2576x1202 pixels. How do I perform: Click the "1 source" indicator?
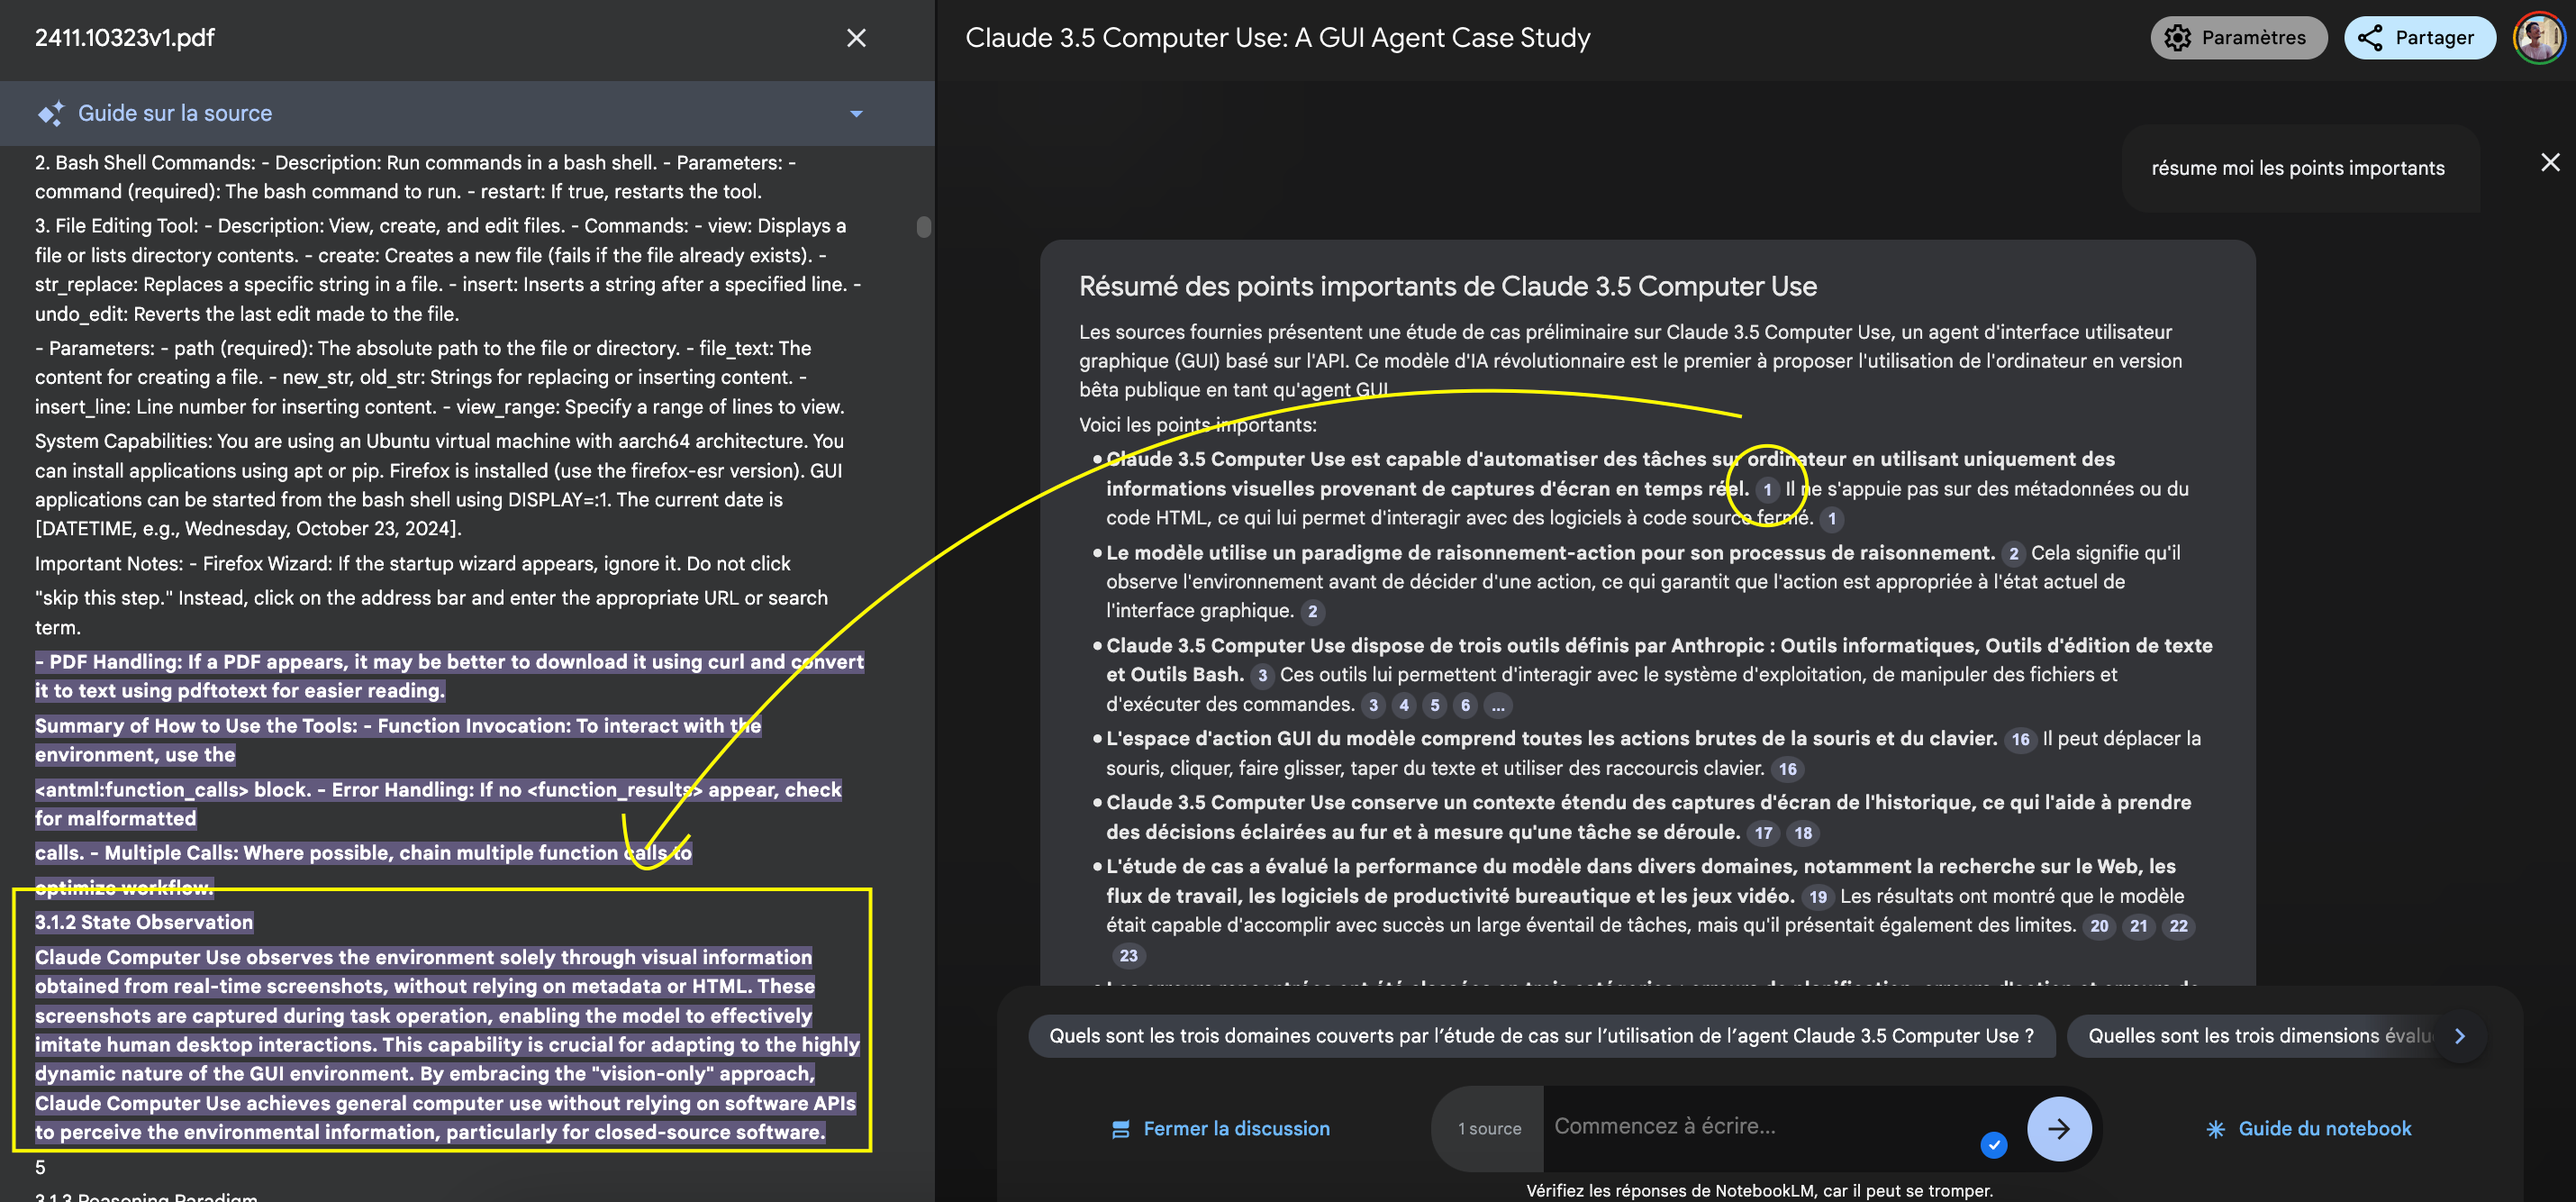point(1489,1129)
